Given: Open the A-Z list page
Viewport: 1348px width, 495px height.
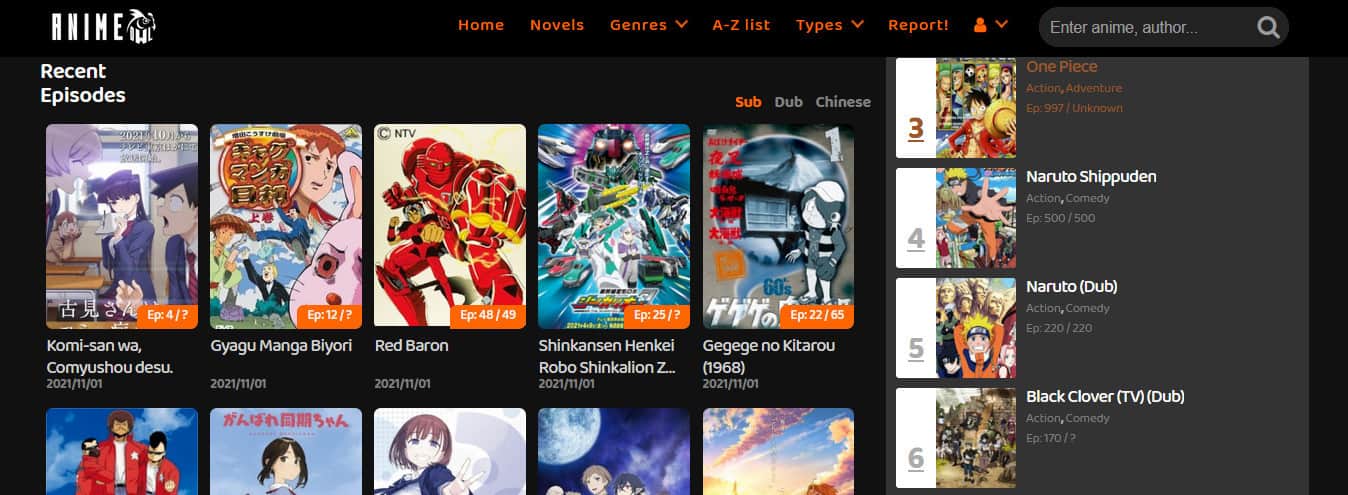Looking at the screenshot, I should (x=741, y=25).
